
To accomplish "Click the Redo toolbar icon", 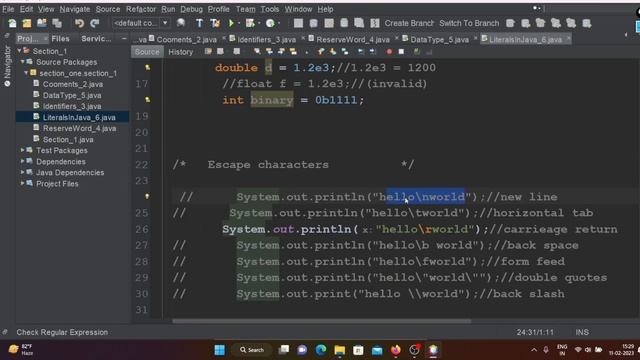I will 95,23.
